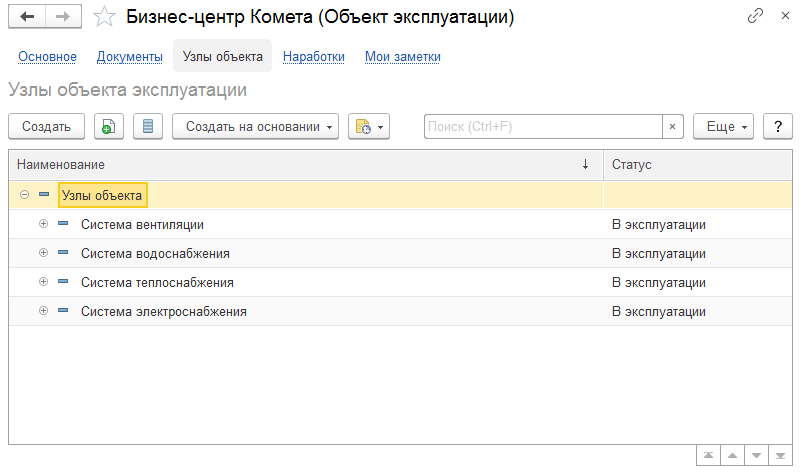
Task: Open the reports icon dropdown
Action: coord(369,127)
